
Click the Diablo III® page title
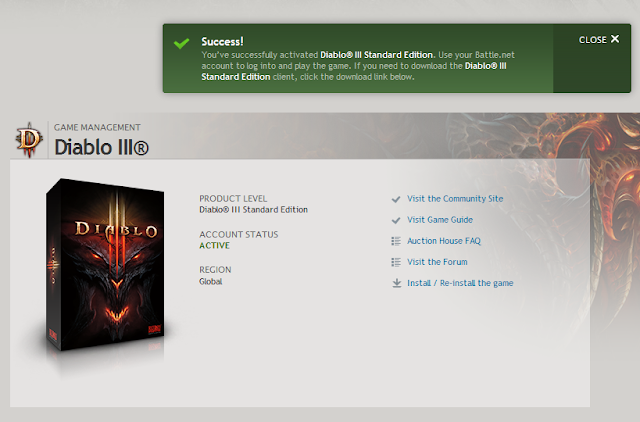click(x=102, y=147)
